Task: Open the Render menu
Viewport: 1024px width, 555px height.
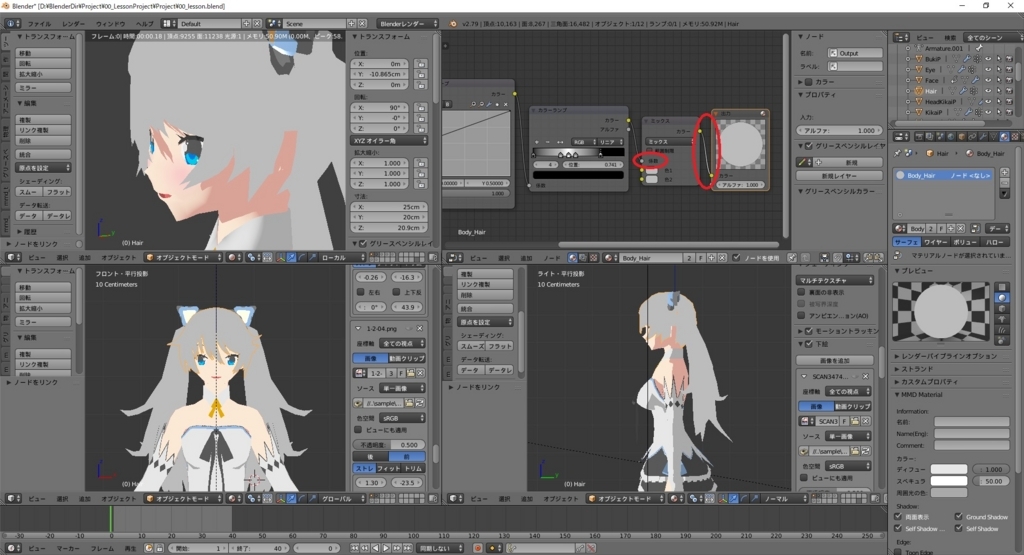Action: coord(73,24)
